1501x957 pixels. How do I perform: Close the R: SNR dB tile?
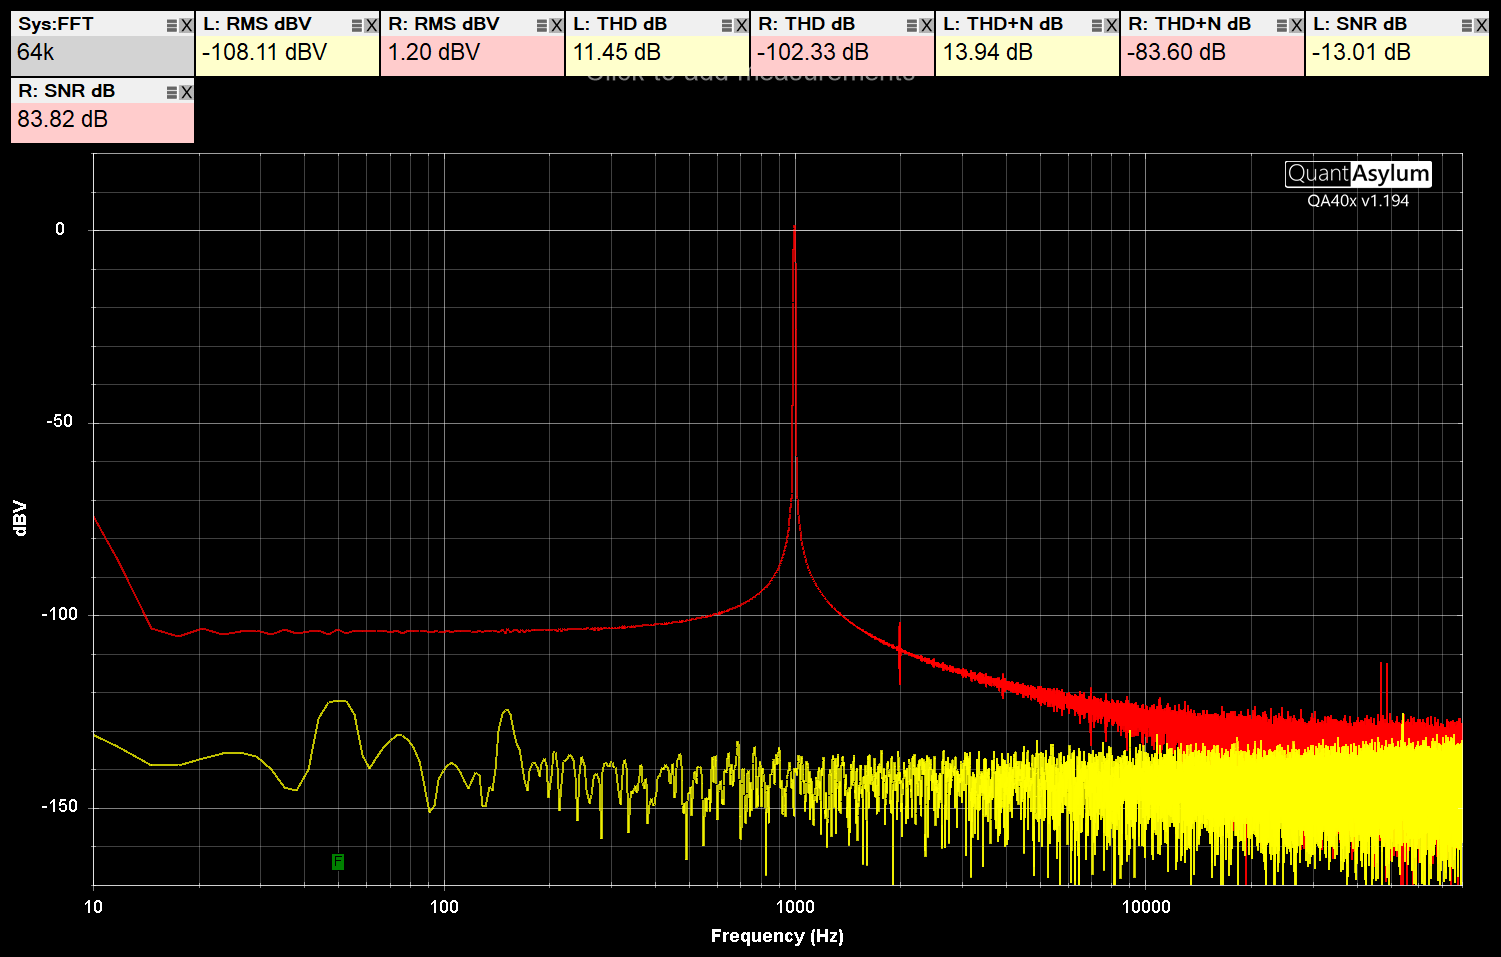pos(186,92)
